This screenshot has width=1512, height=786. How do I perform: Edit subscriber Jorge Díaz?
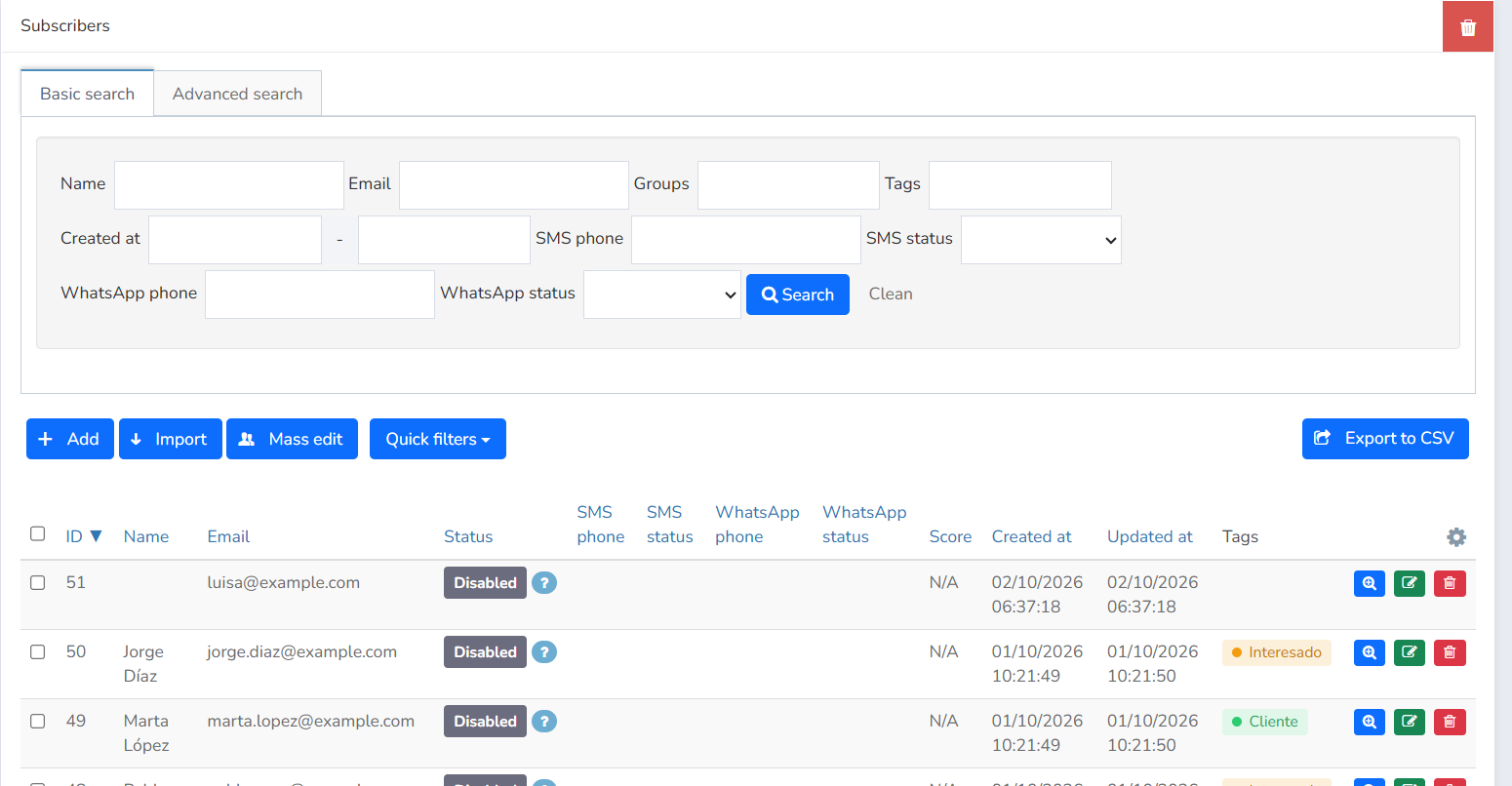[1409, 653]
